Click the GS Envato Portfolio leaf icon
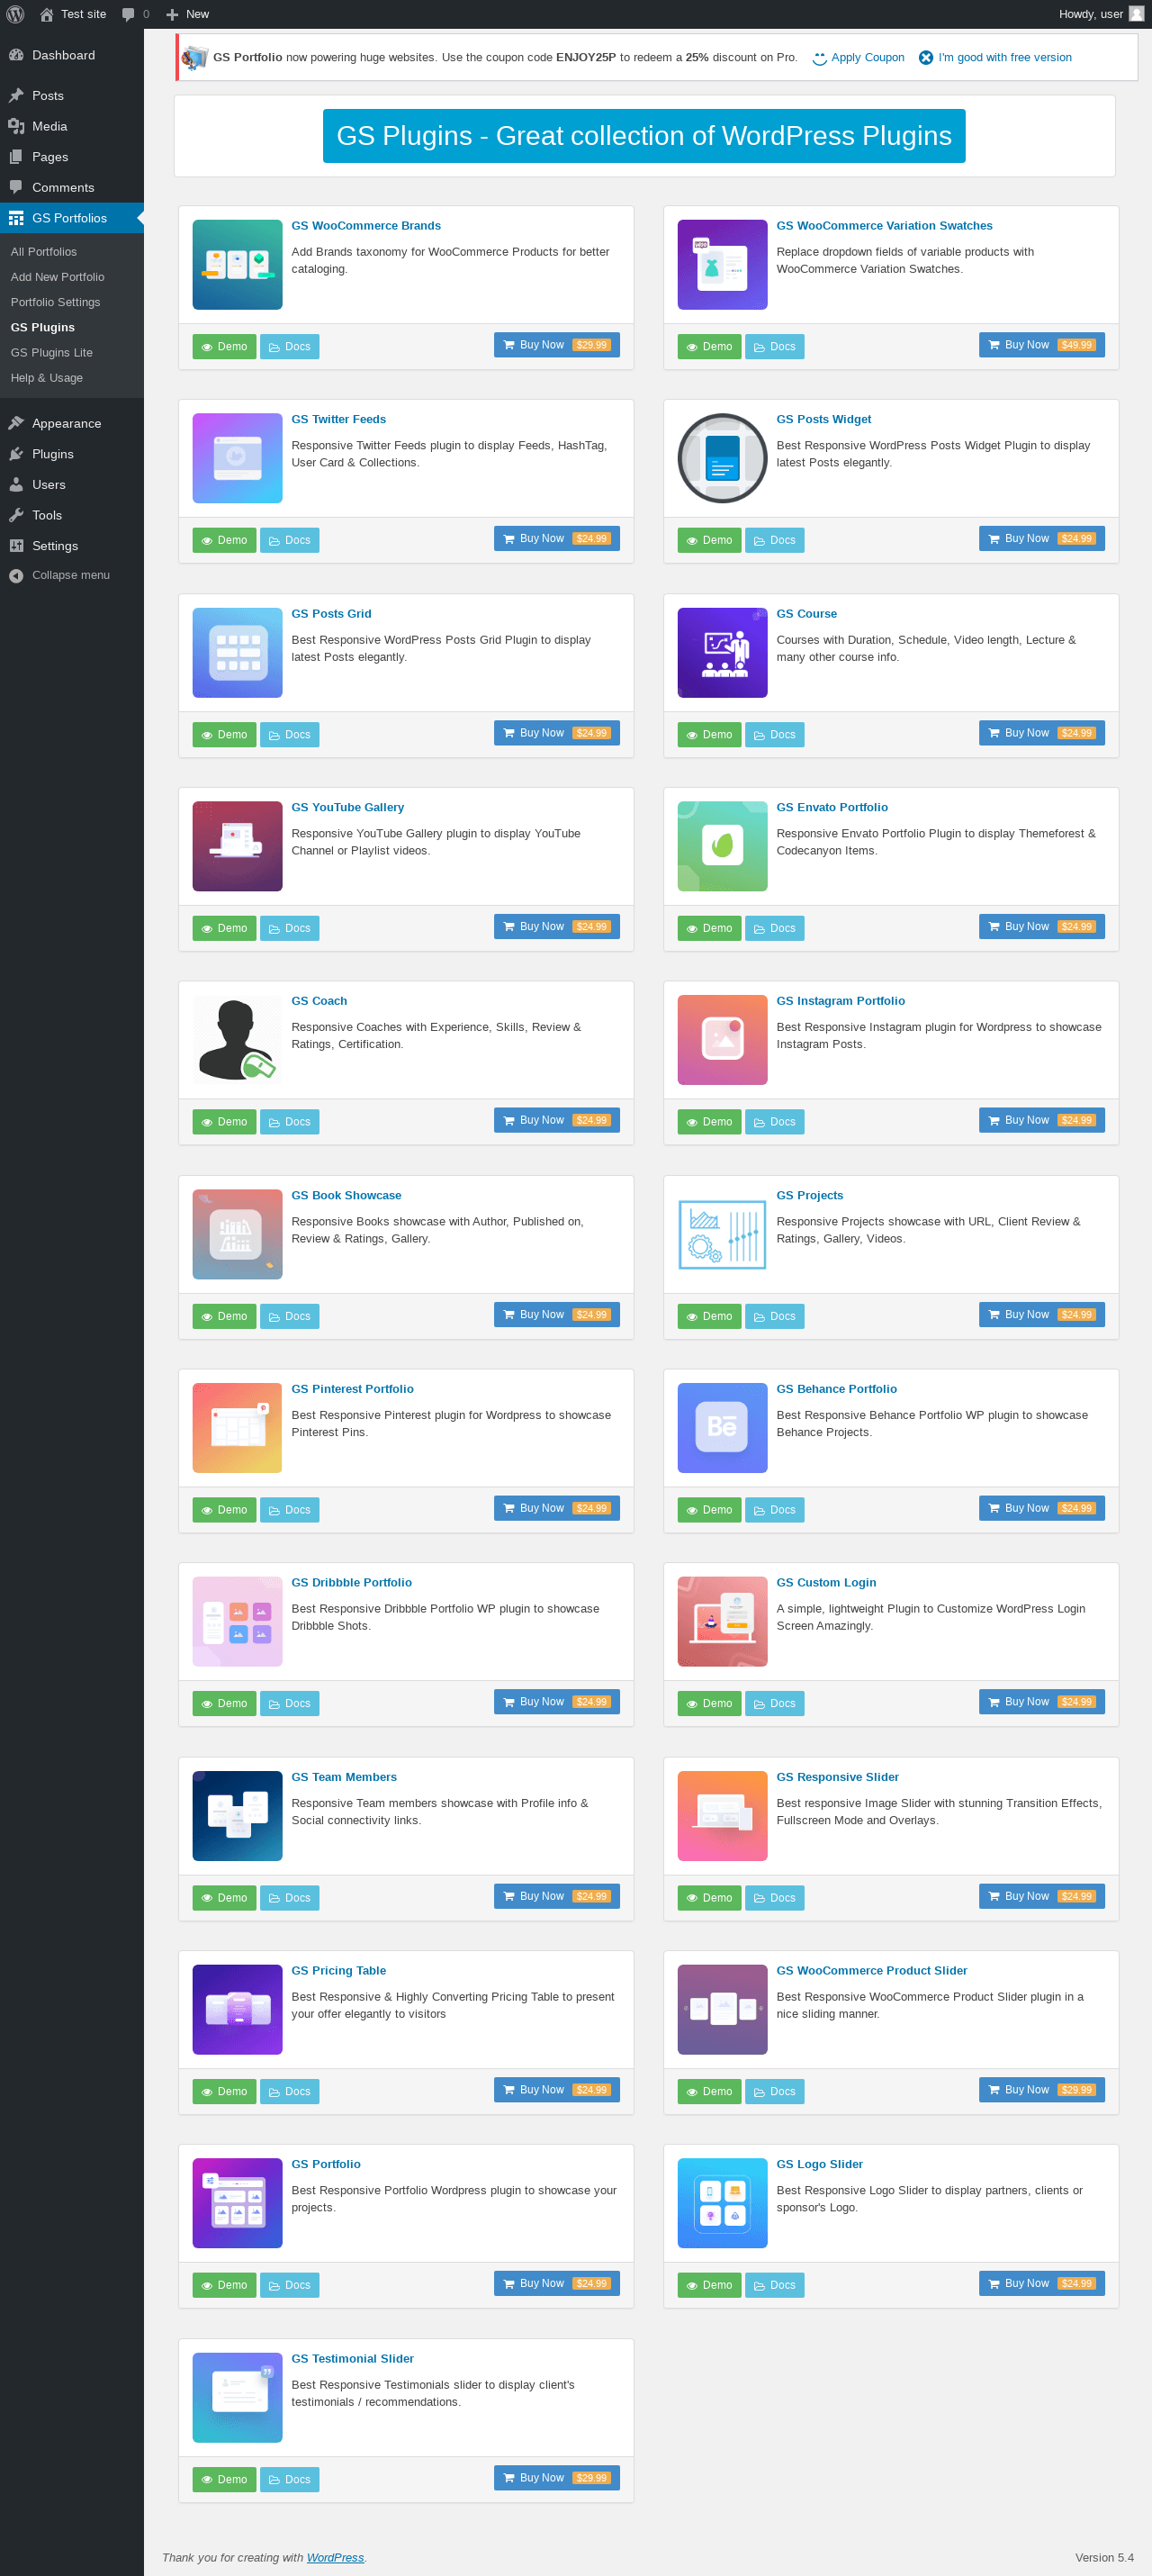This screenshot has height=2576, width=1152. coord(722,846)
